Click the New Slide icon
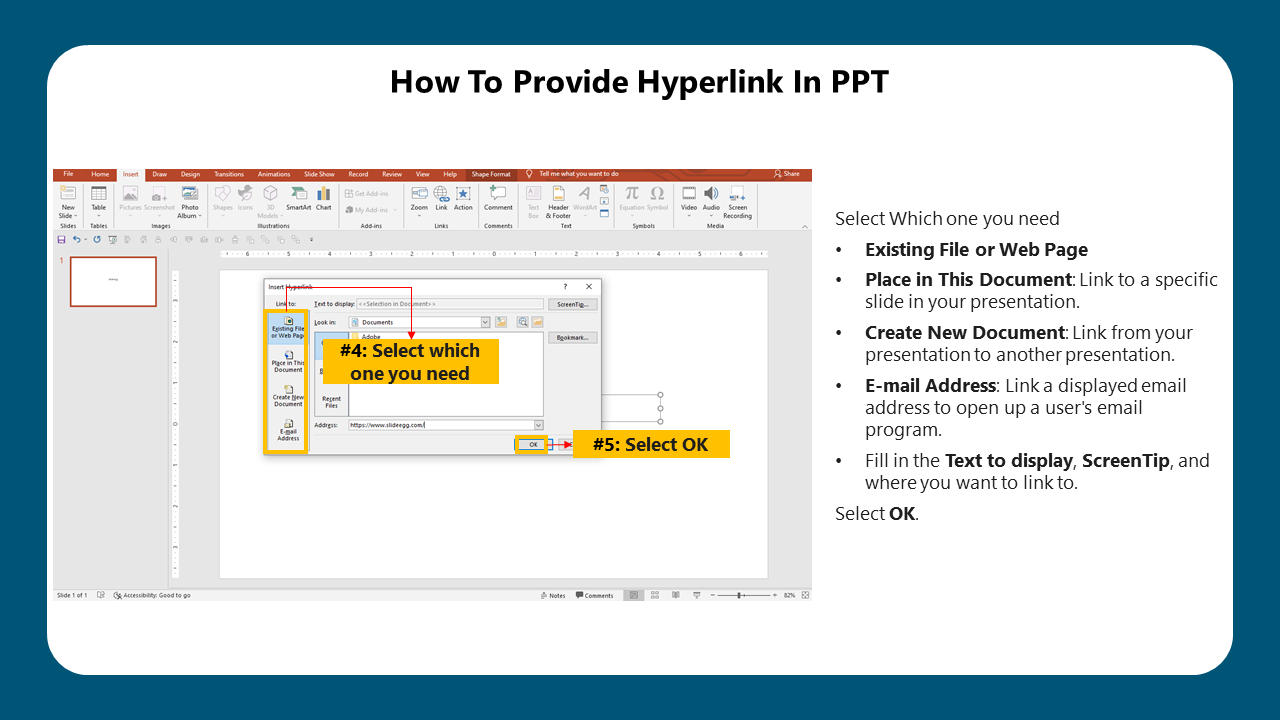 [68, 194]
